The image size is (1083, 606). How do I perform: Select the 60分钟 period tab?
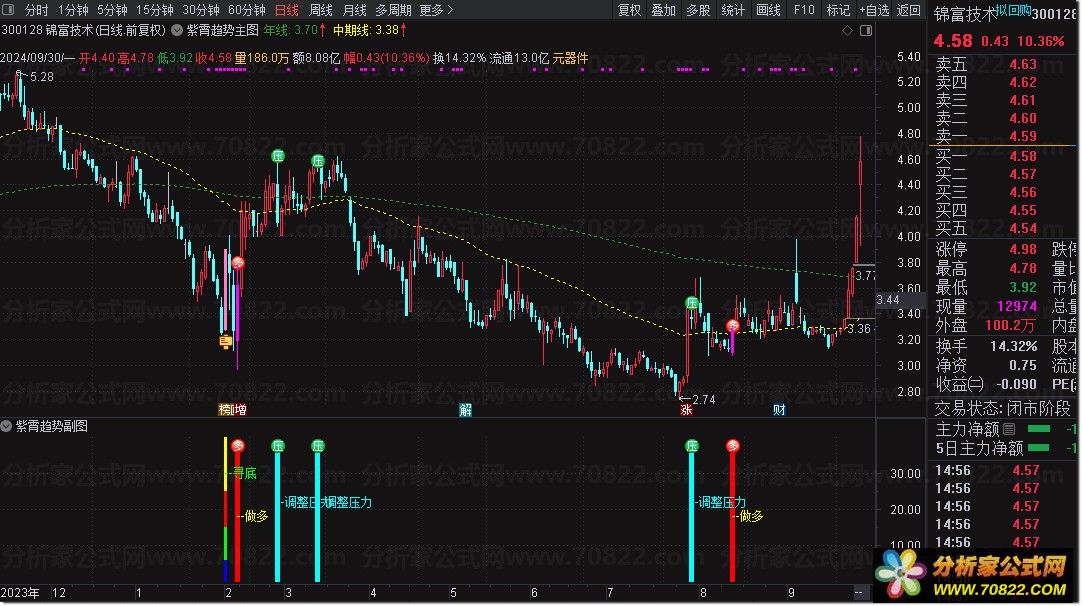pyautogui.click(x=247, y=10)
